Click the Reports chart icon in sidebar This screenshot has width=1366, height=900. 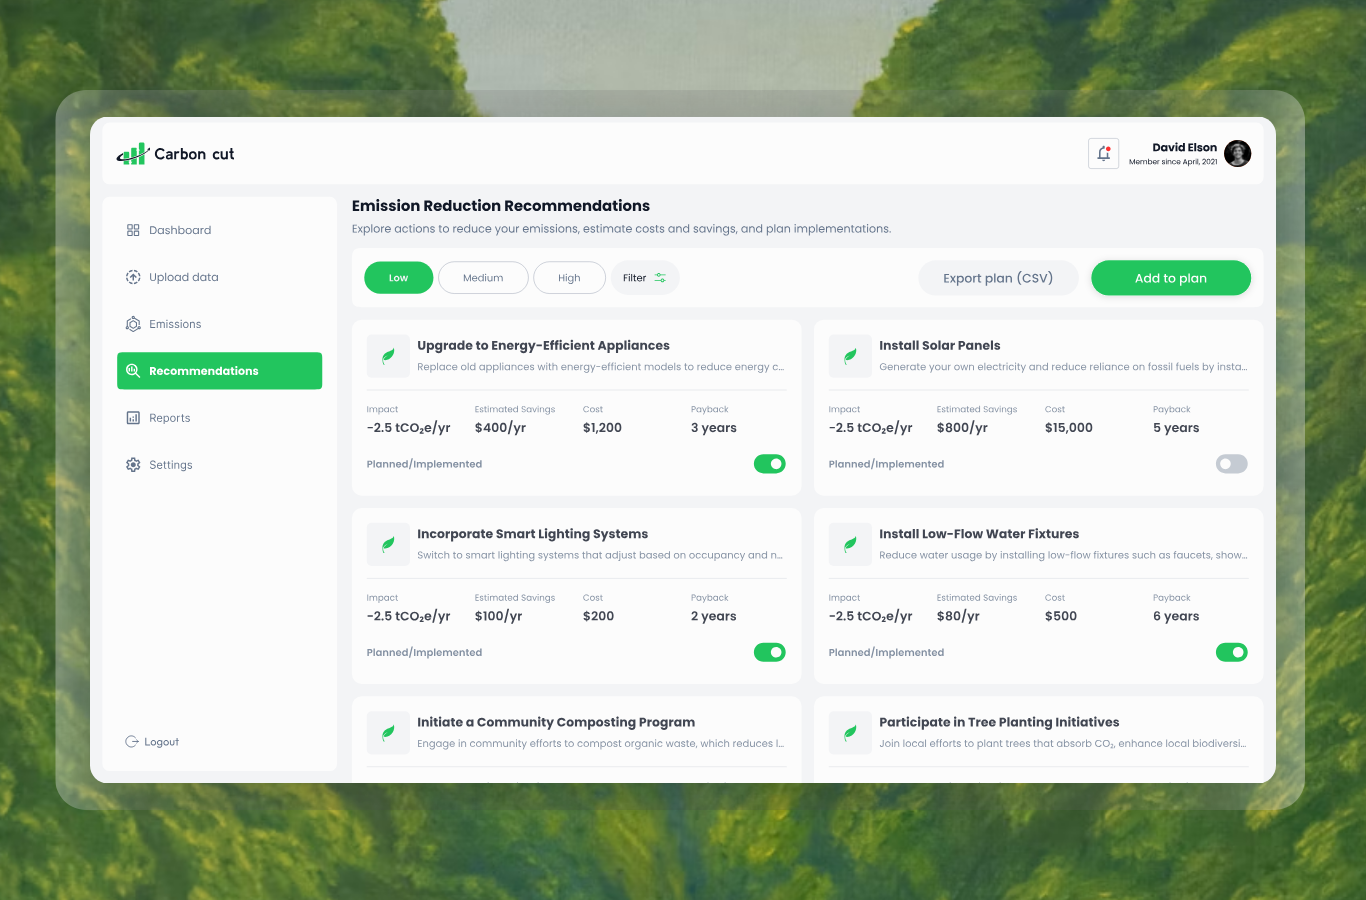(133, 418)
